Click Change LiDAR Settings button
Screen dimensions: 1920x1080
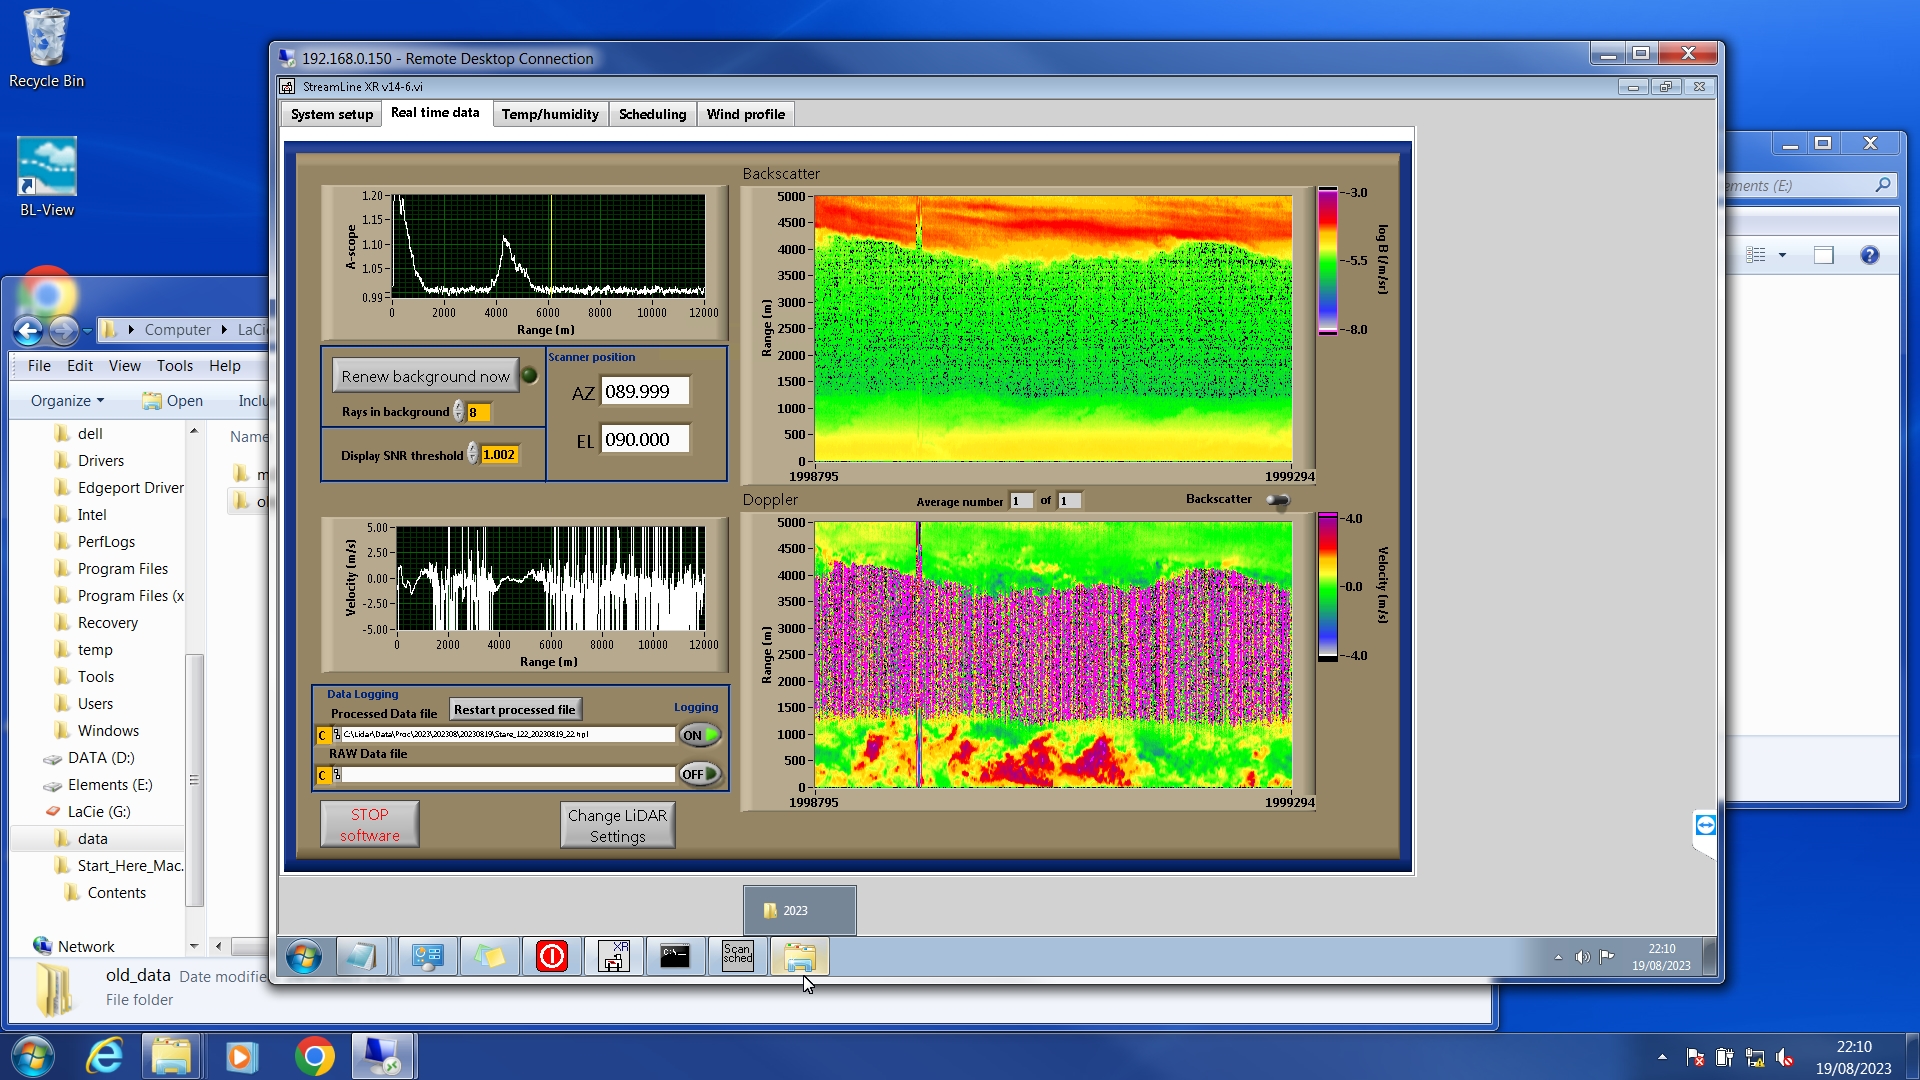tap(617, 826)
